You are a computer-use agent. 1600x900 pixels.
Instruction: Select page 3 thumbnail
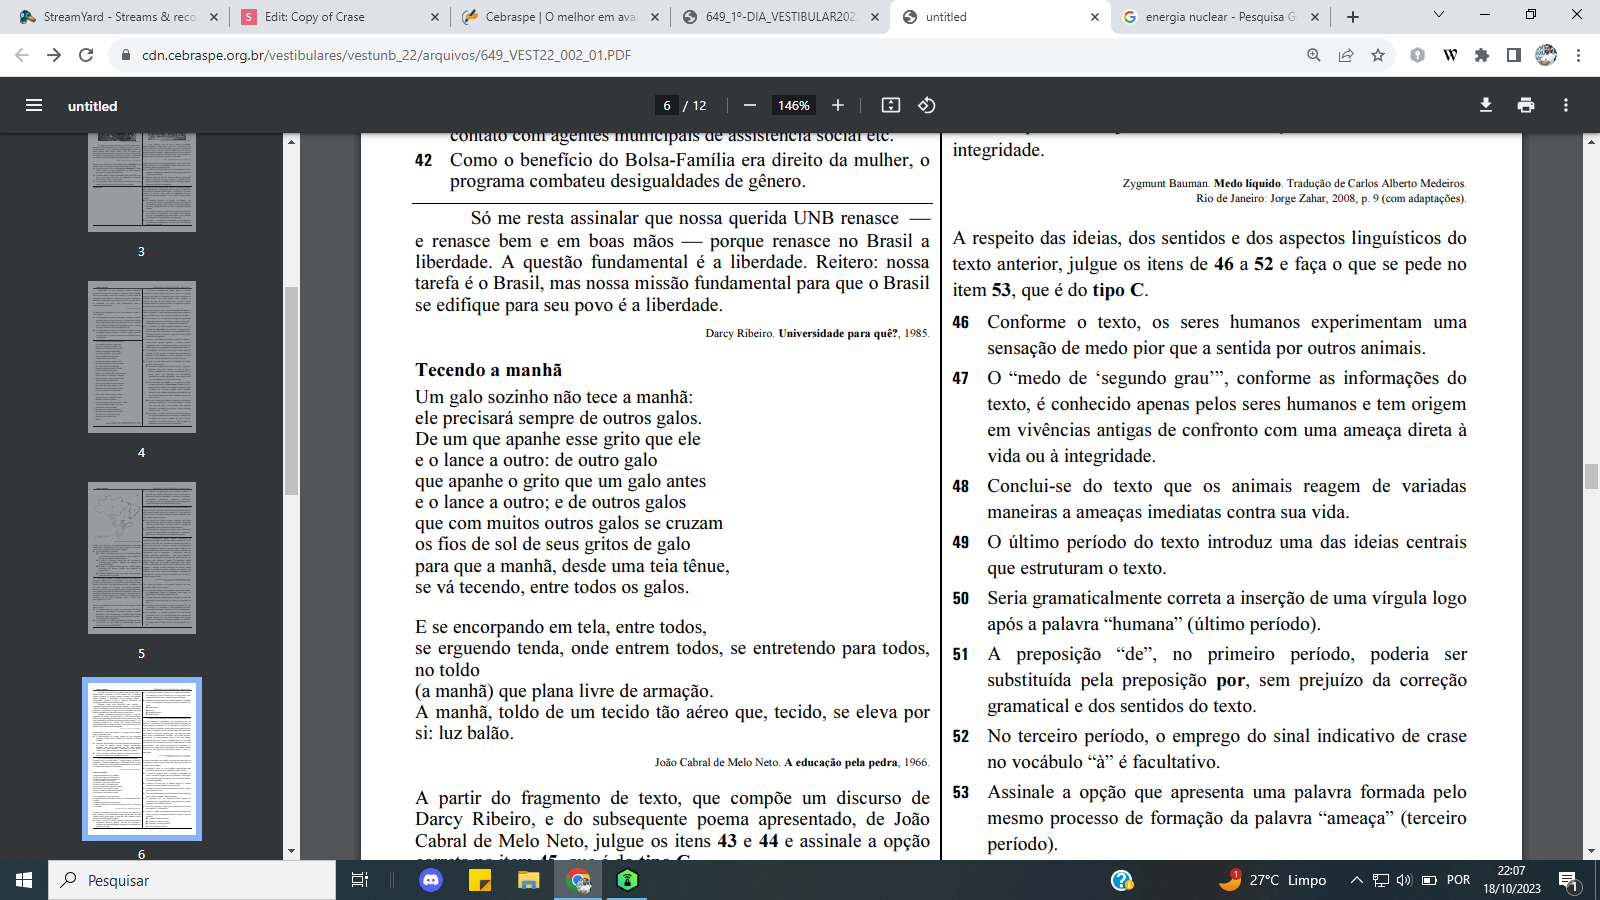pos(142,182)
